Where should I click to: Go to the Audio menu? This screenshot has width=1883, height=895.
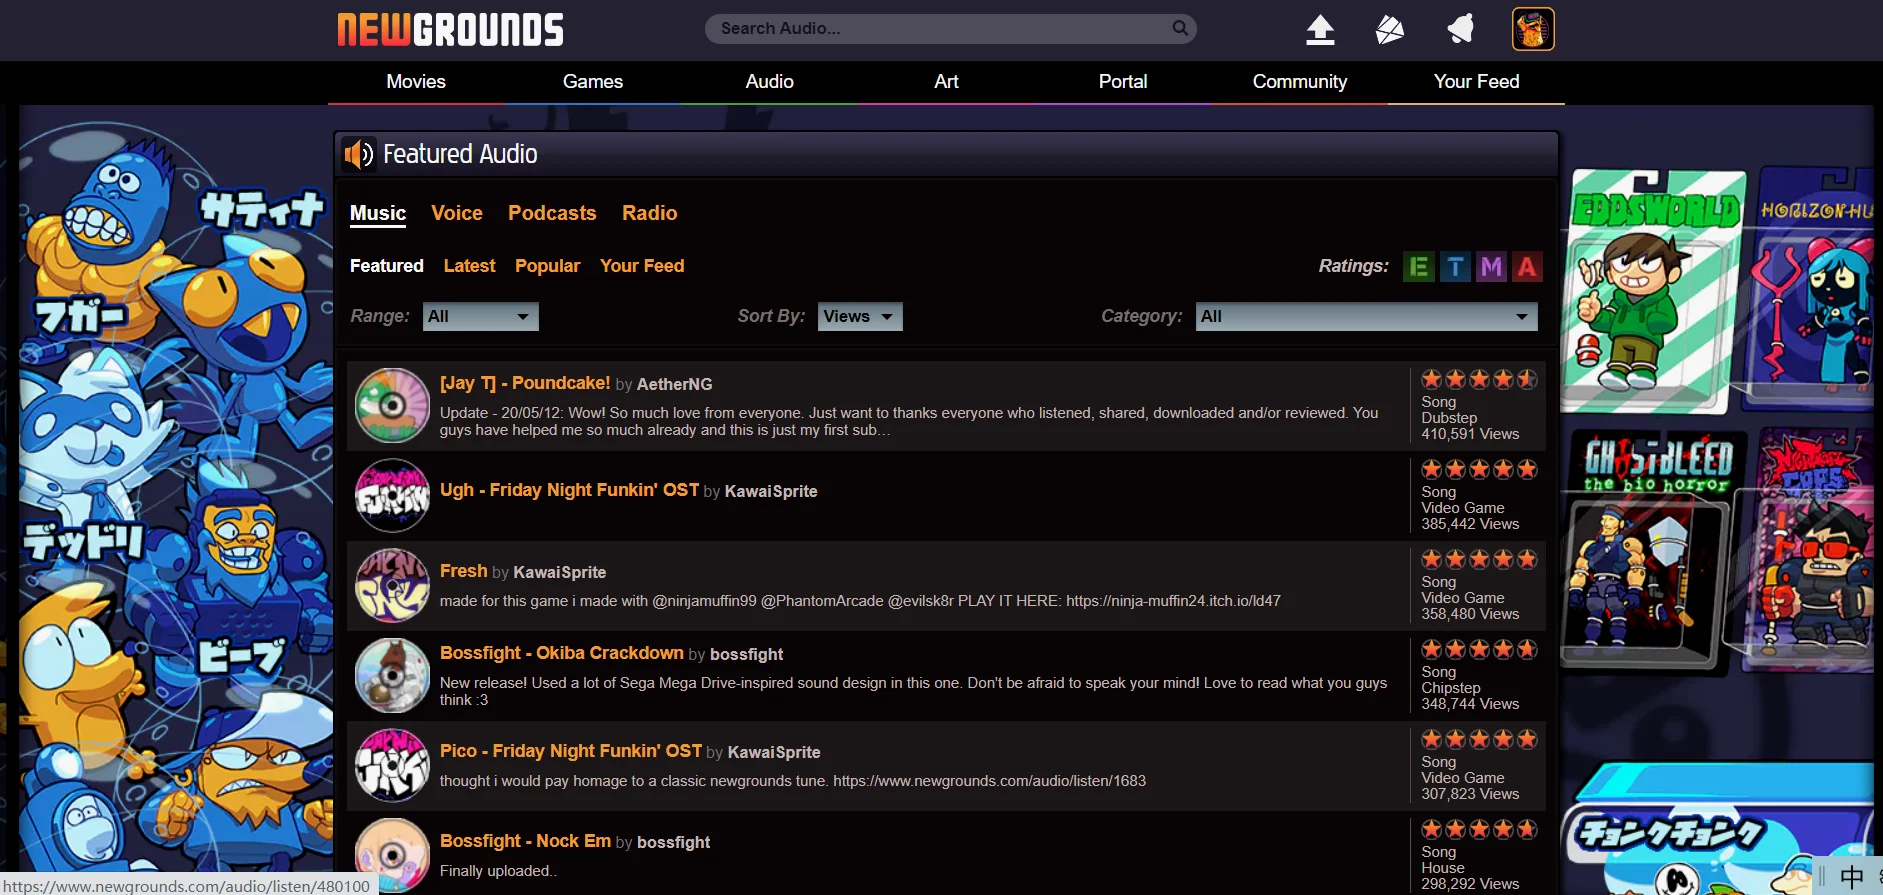(770, 82)
